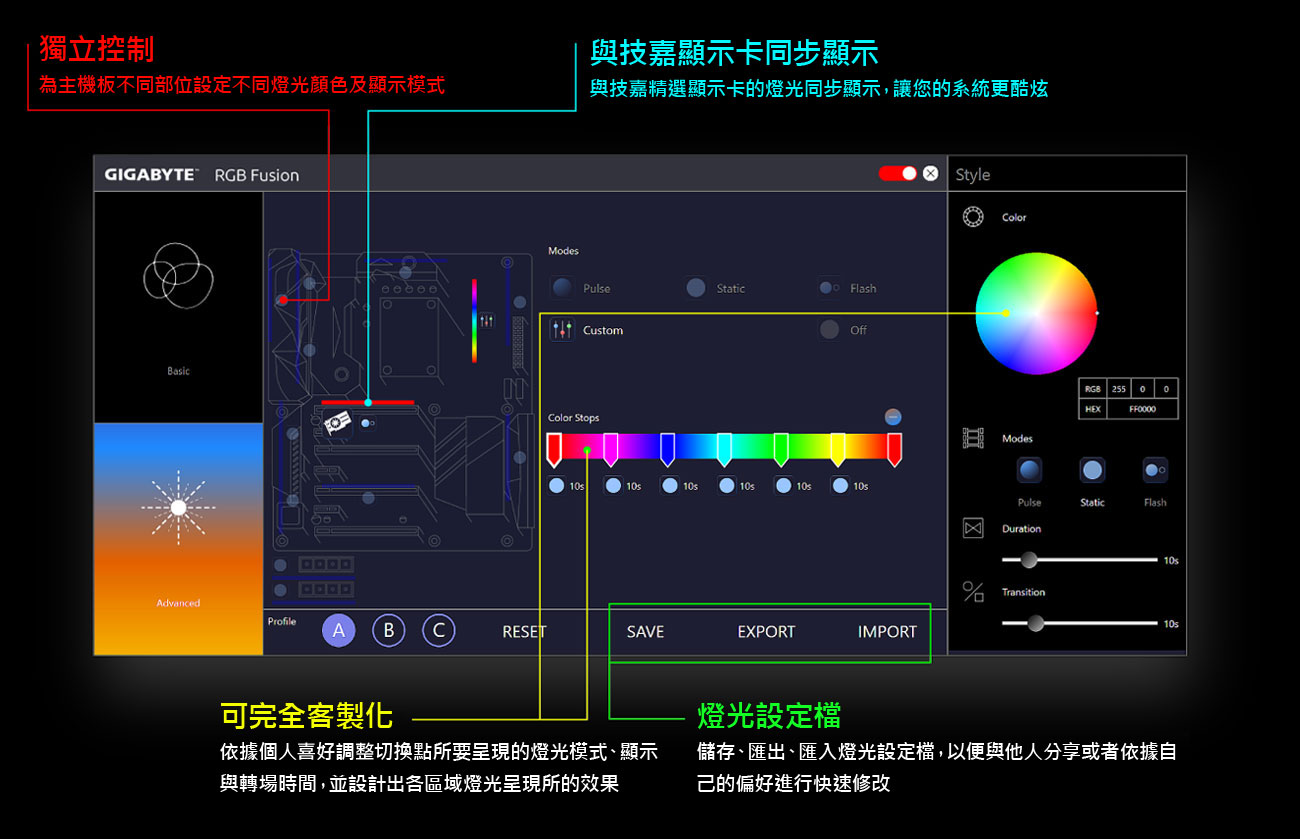Select the yellow color stop marker
Viewport: 1300px width, 839px height.
838,449
